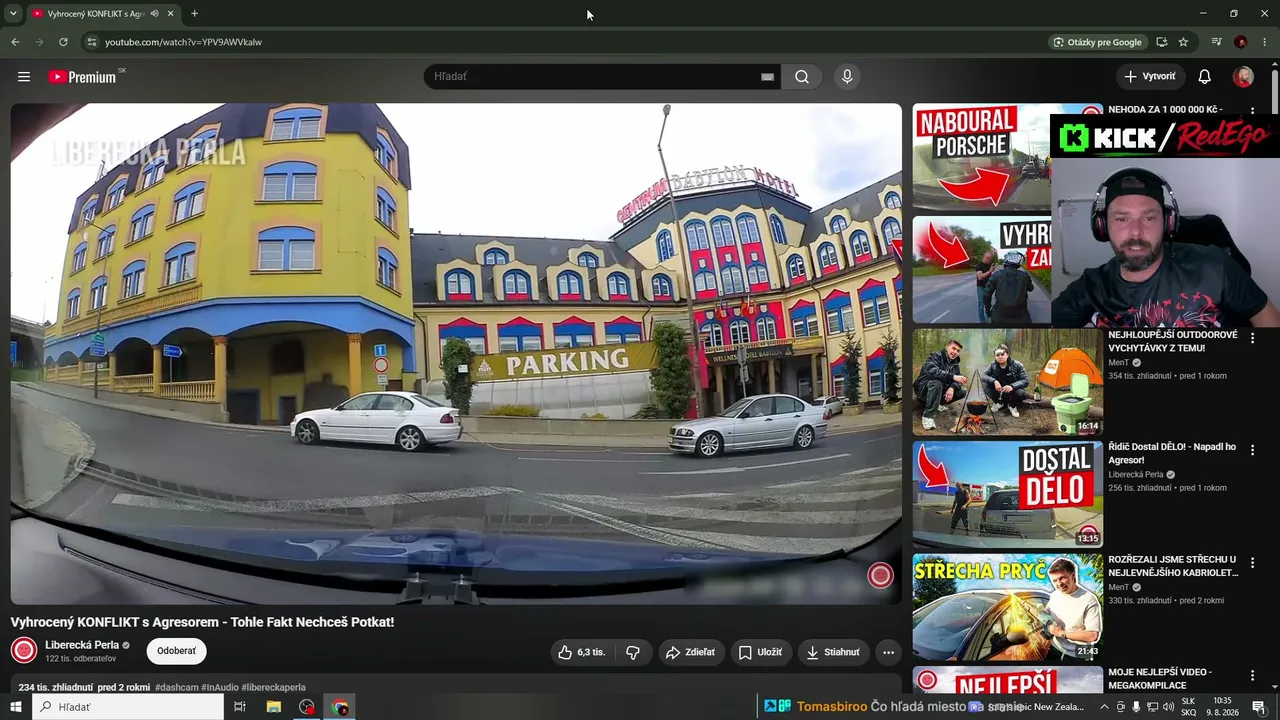This screenshot has height=720, width=1280.
Task: Open the STŘECHA PRYČ video thumbnail
Action: click(x=1007, y=607)
